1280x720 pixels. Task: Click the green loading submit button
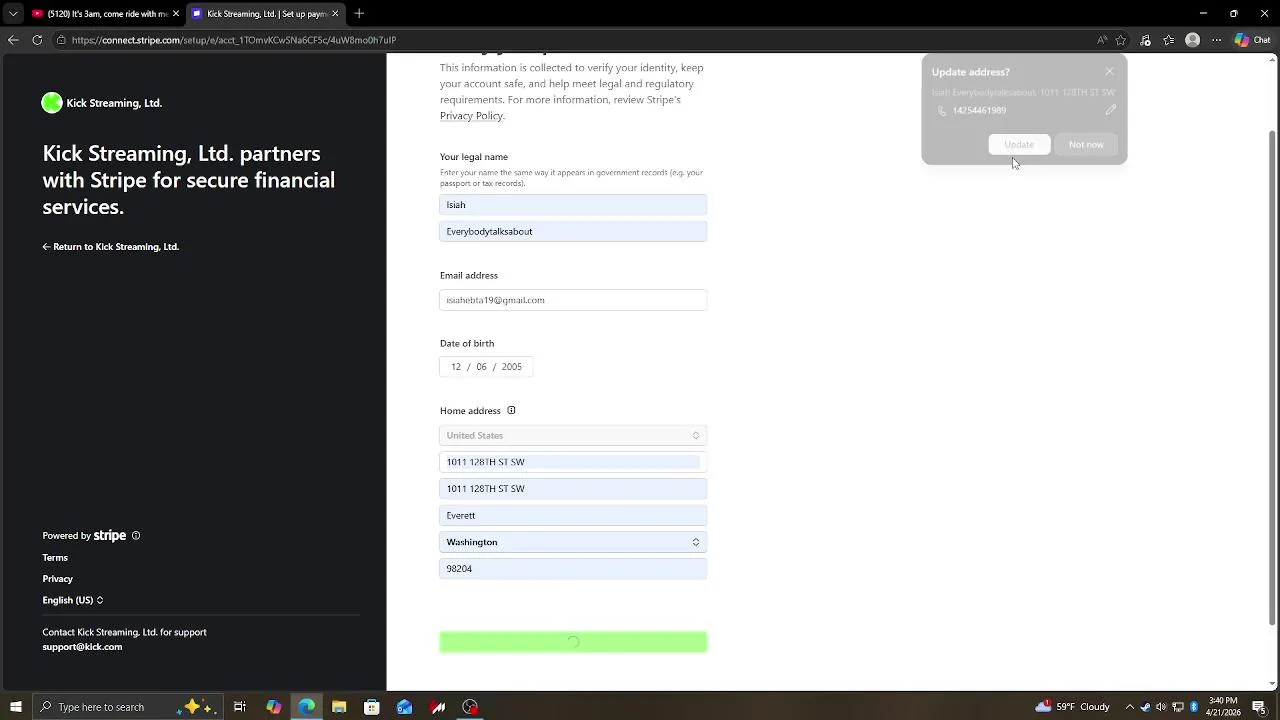(573, 642)
